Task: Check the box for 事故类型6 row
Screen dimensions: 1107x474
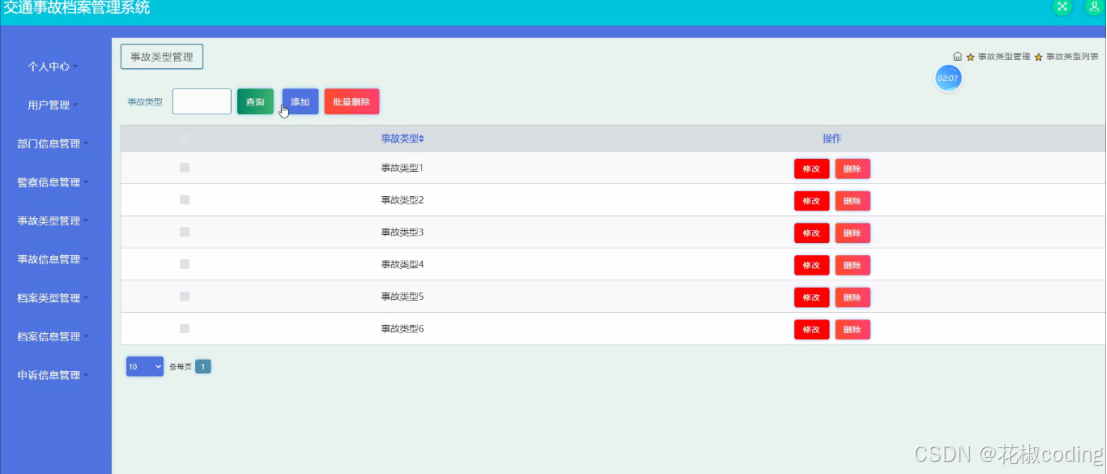Action: pos(185,328)
